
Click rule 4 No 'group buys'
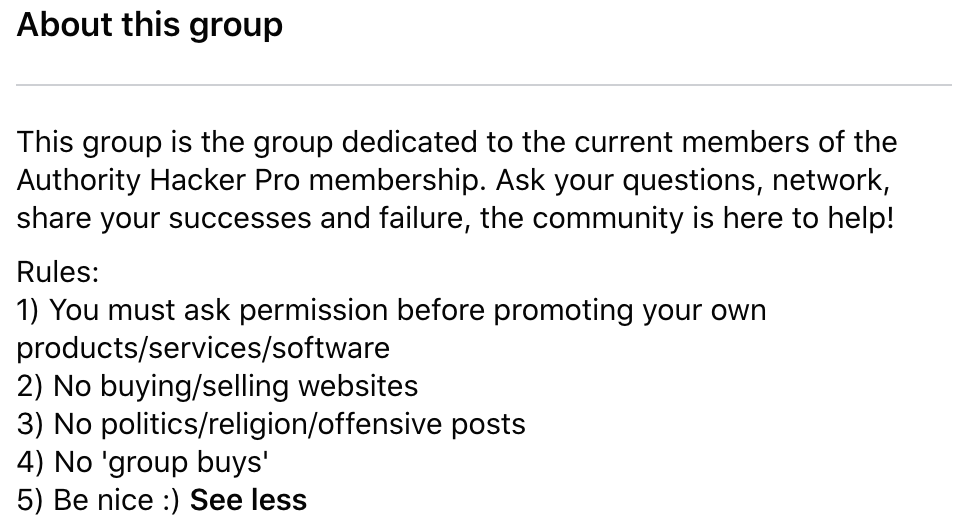(143, 462)
